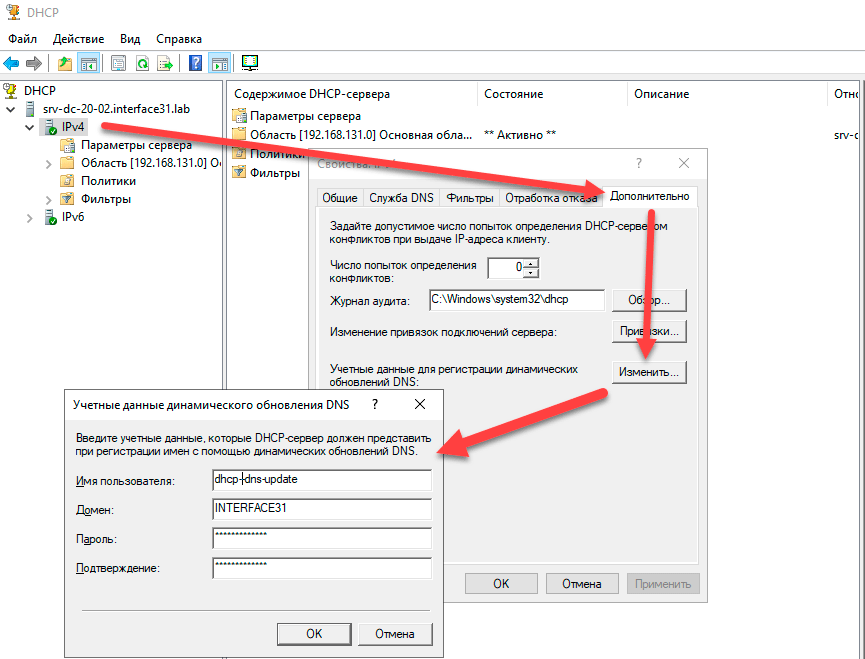
Task: Switch to the Фильтры tab in properties
Action: point(469,198)
